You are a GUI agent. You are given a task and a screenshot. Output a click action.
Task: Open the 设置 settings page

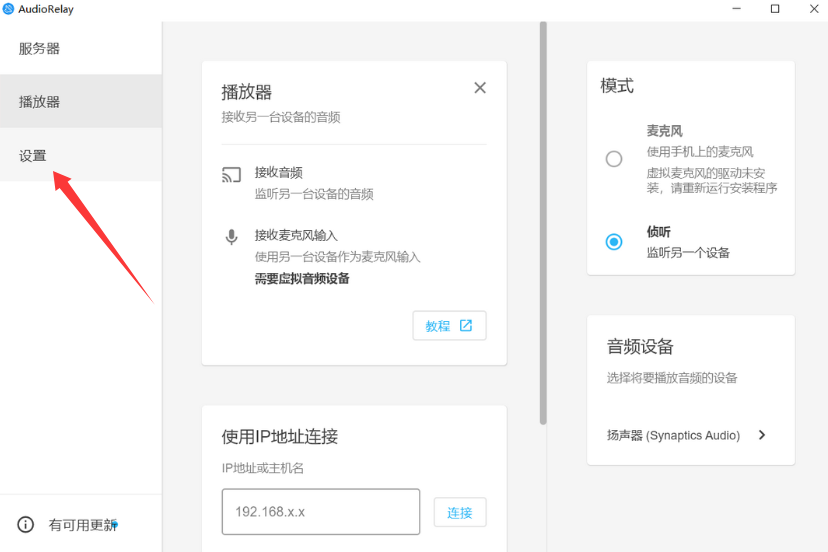click(81, 155)
